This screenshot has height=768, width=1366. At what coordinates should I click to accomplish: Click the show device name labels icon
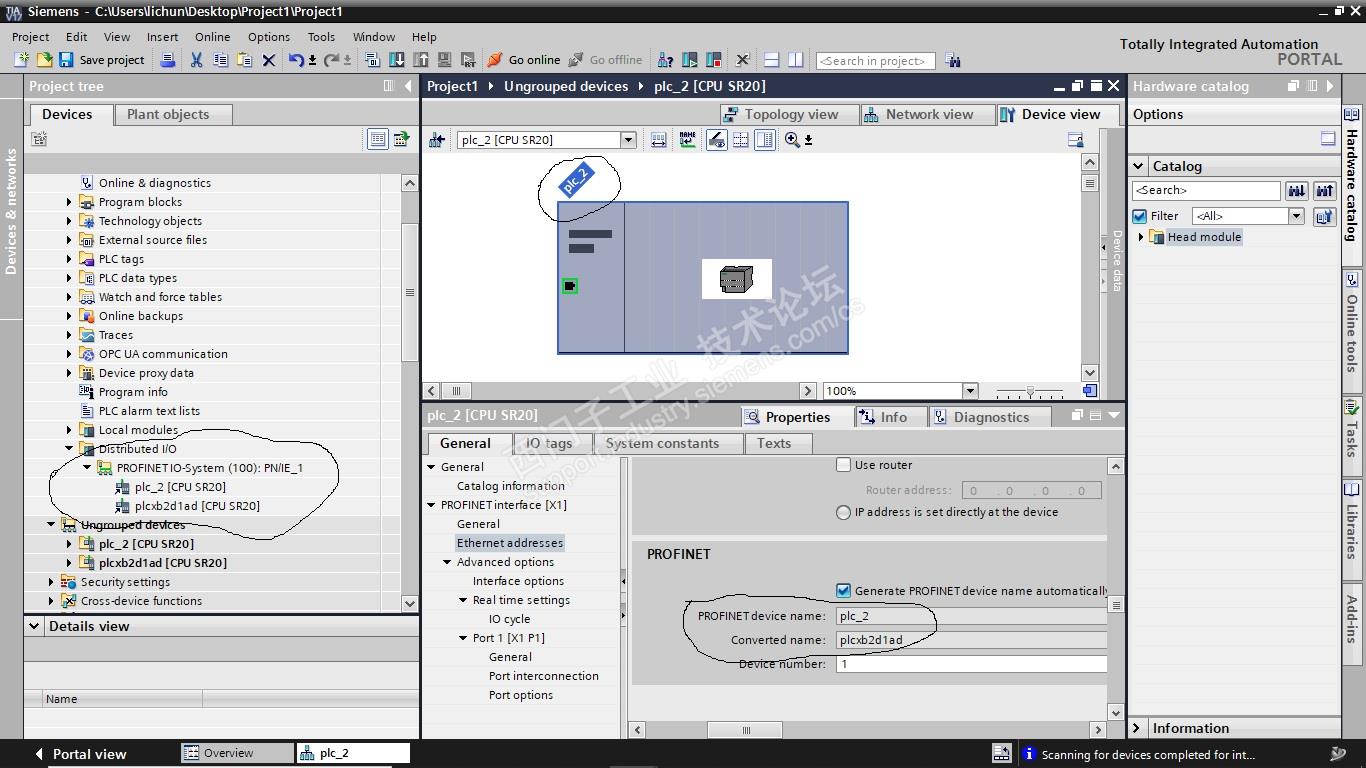pyautogui.click(x=687, y=140)
